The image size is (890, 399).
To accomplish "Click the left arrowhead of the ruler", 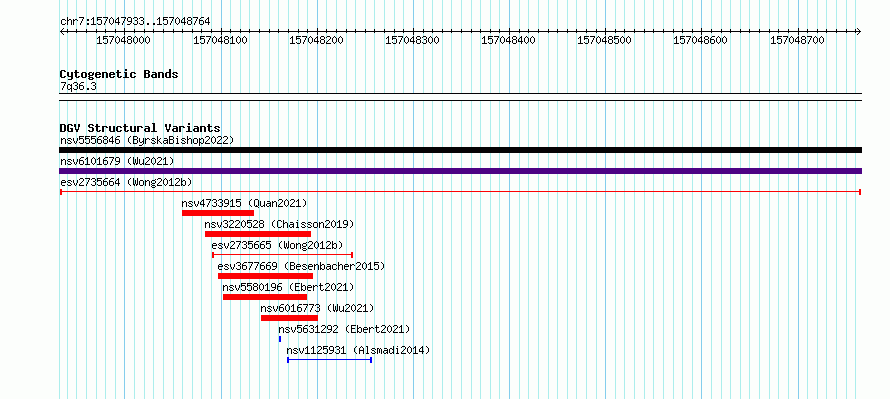I will (x=62, y=32).
